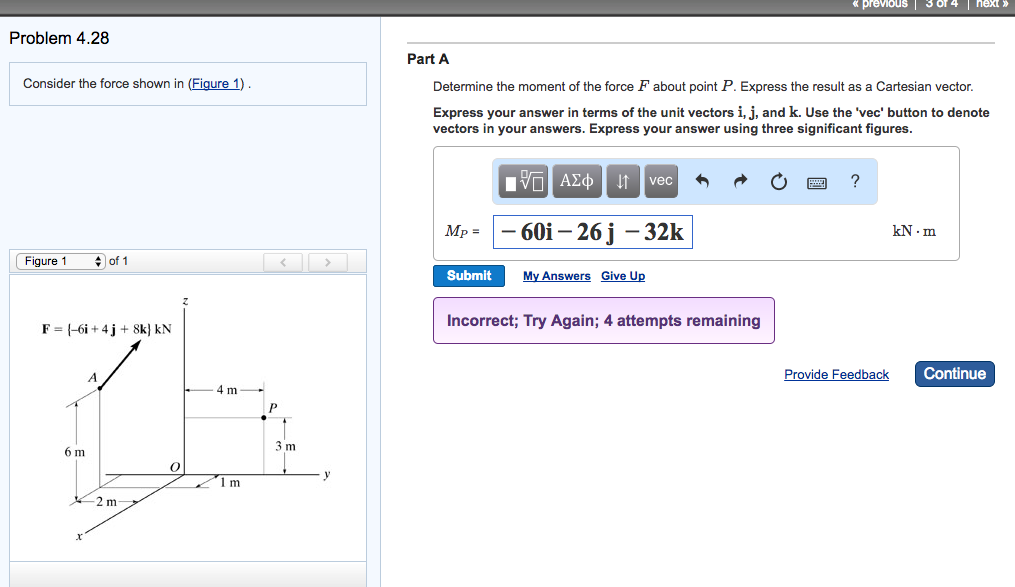
Task: Toggle vector notation with the vec button
Action: coord(660,181)
